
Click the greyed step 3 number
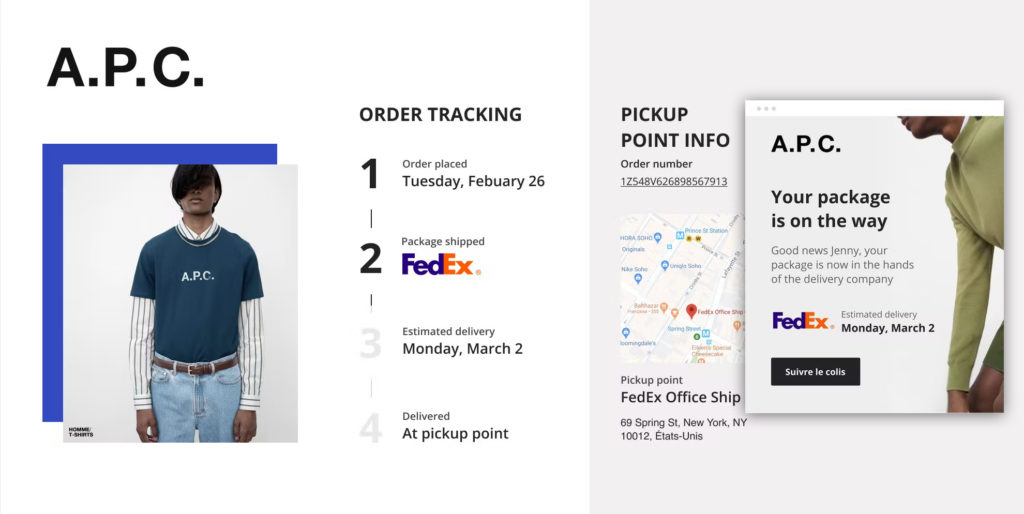(x=370, y=344)
